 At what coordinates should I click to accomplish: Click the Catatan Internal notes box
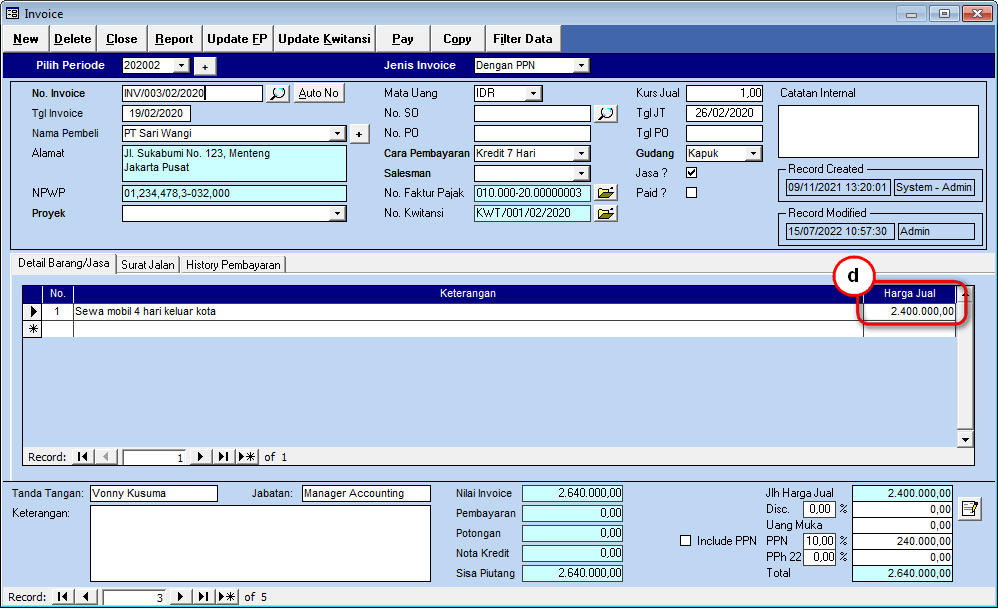(x=878, y=131)
